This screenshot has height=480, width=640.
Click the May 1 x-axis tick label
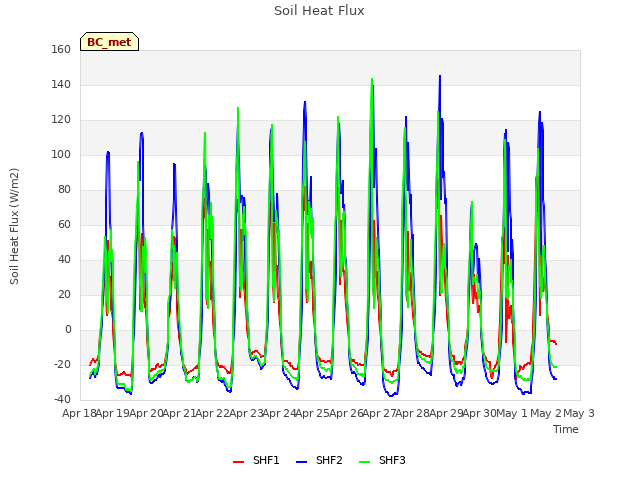(x=512, y=413)
